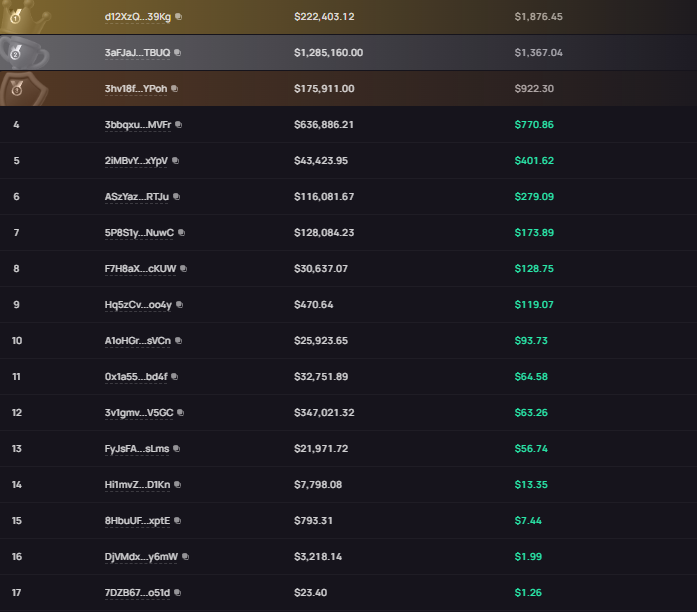Copy address d12XzQ...39Kg with the copy icon
697x612 pixels.
(x=178, y=16)
